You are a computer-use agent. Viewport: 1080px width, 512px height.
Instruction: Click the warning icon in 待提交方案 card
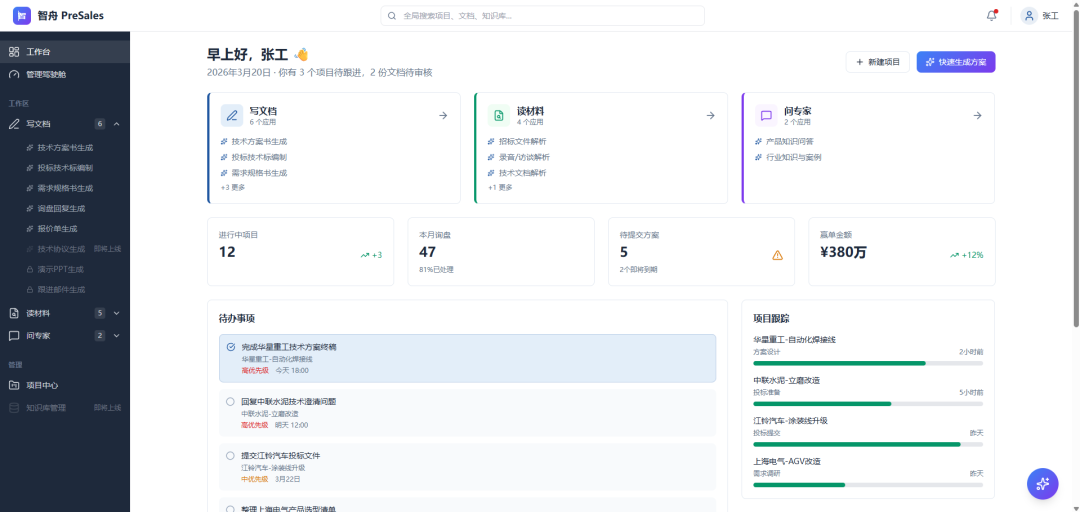tap(777, 255)
